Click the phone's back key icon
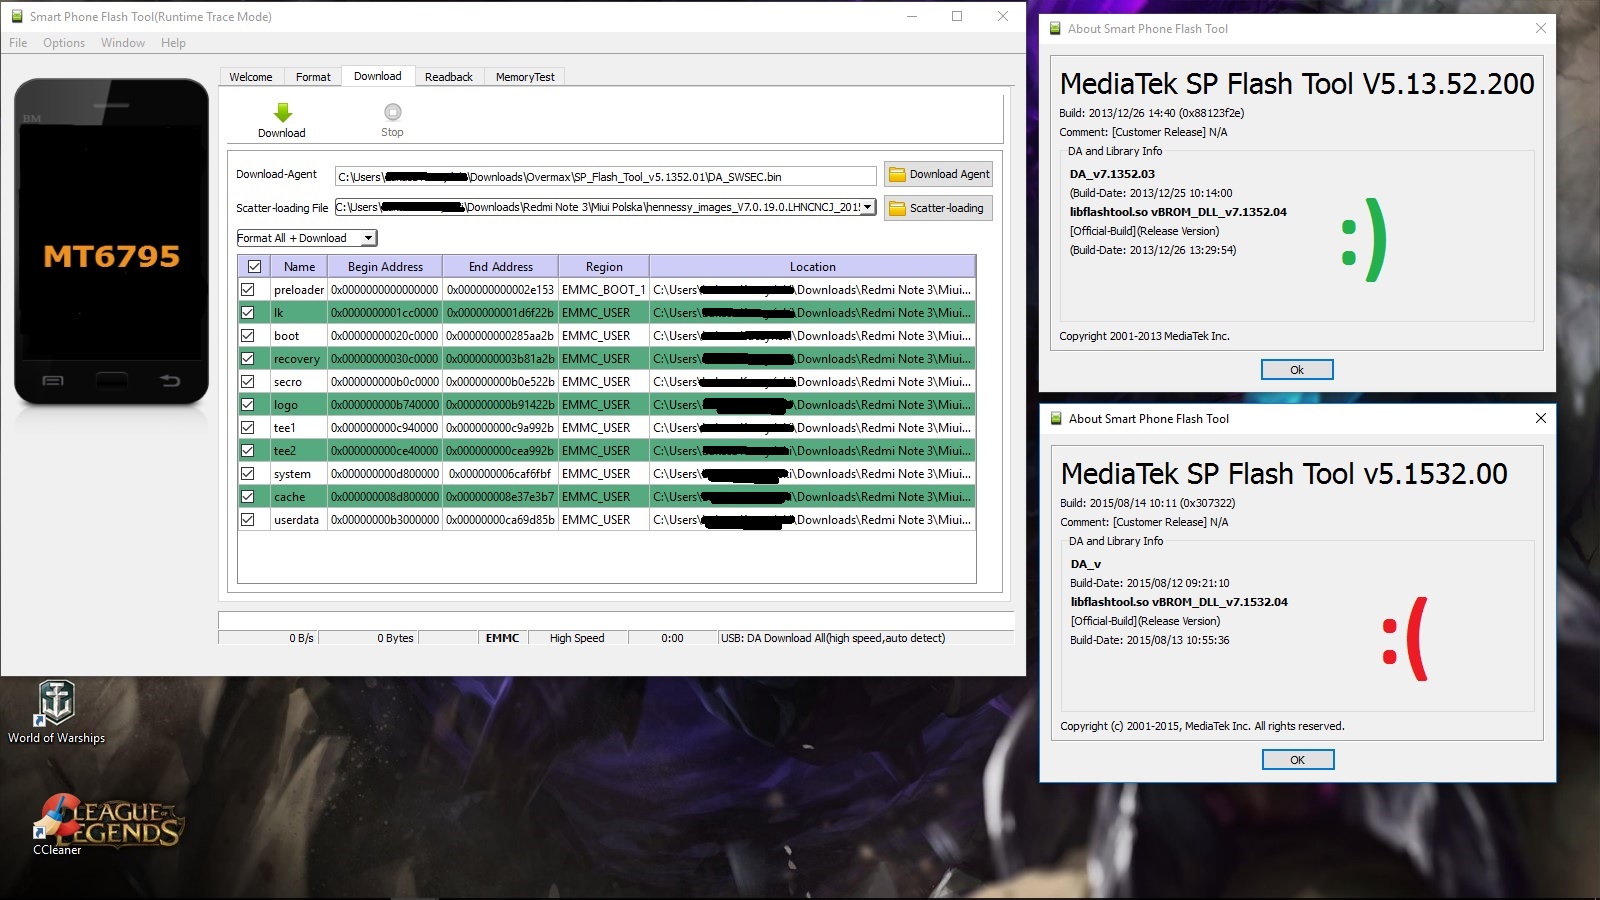1600x900 pixels. coord(170,380)
